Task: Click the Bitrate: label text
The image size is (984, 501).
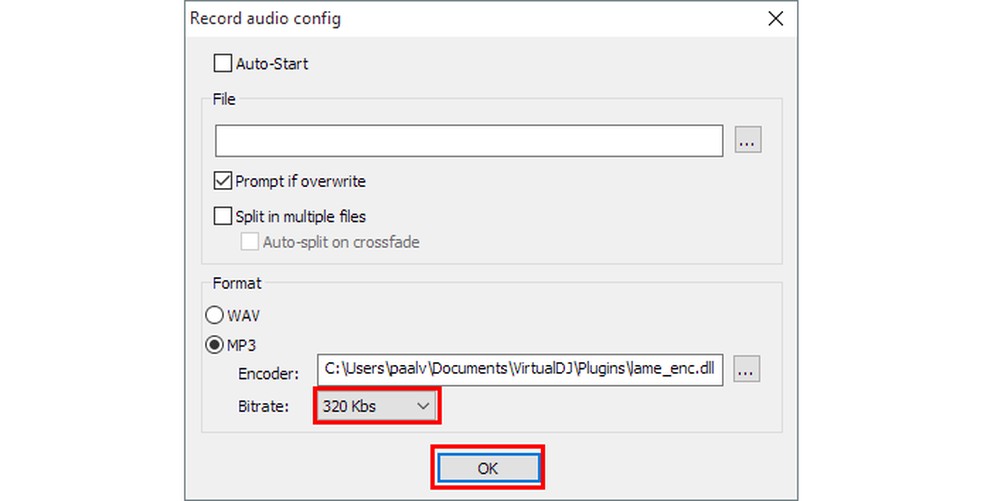Action: 262,407
